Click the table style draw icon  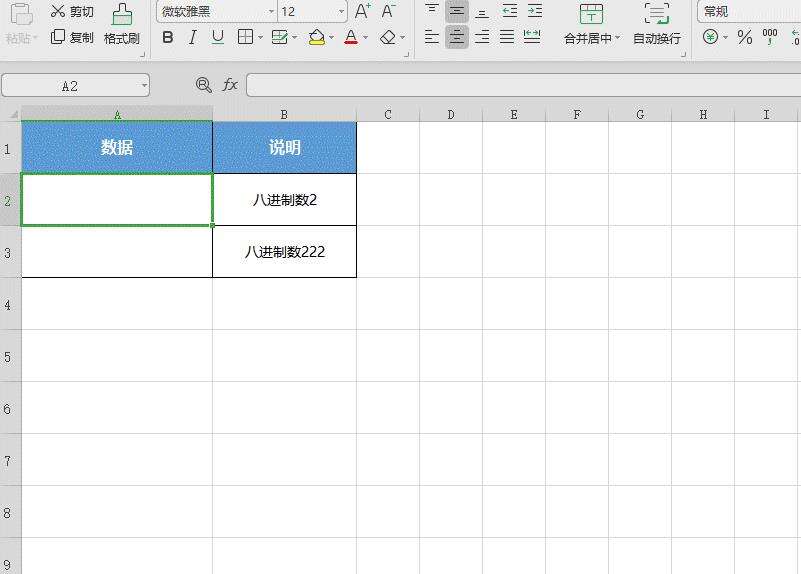pos(279,37)
